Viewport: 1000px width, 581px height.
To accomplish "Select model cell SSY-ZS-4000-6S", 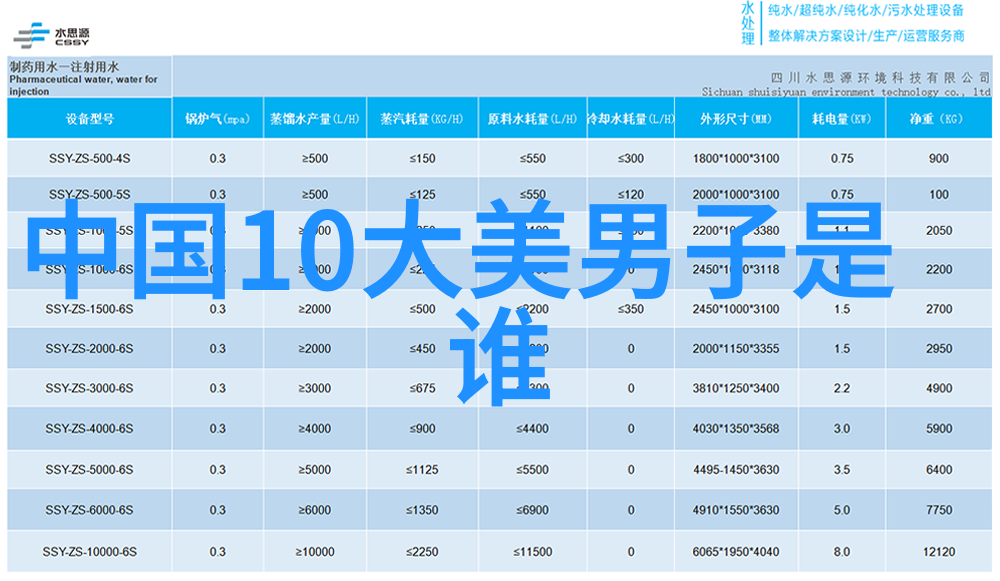I will [x=89, y=429].
